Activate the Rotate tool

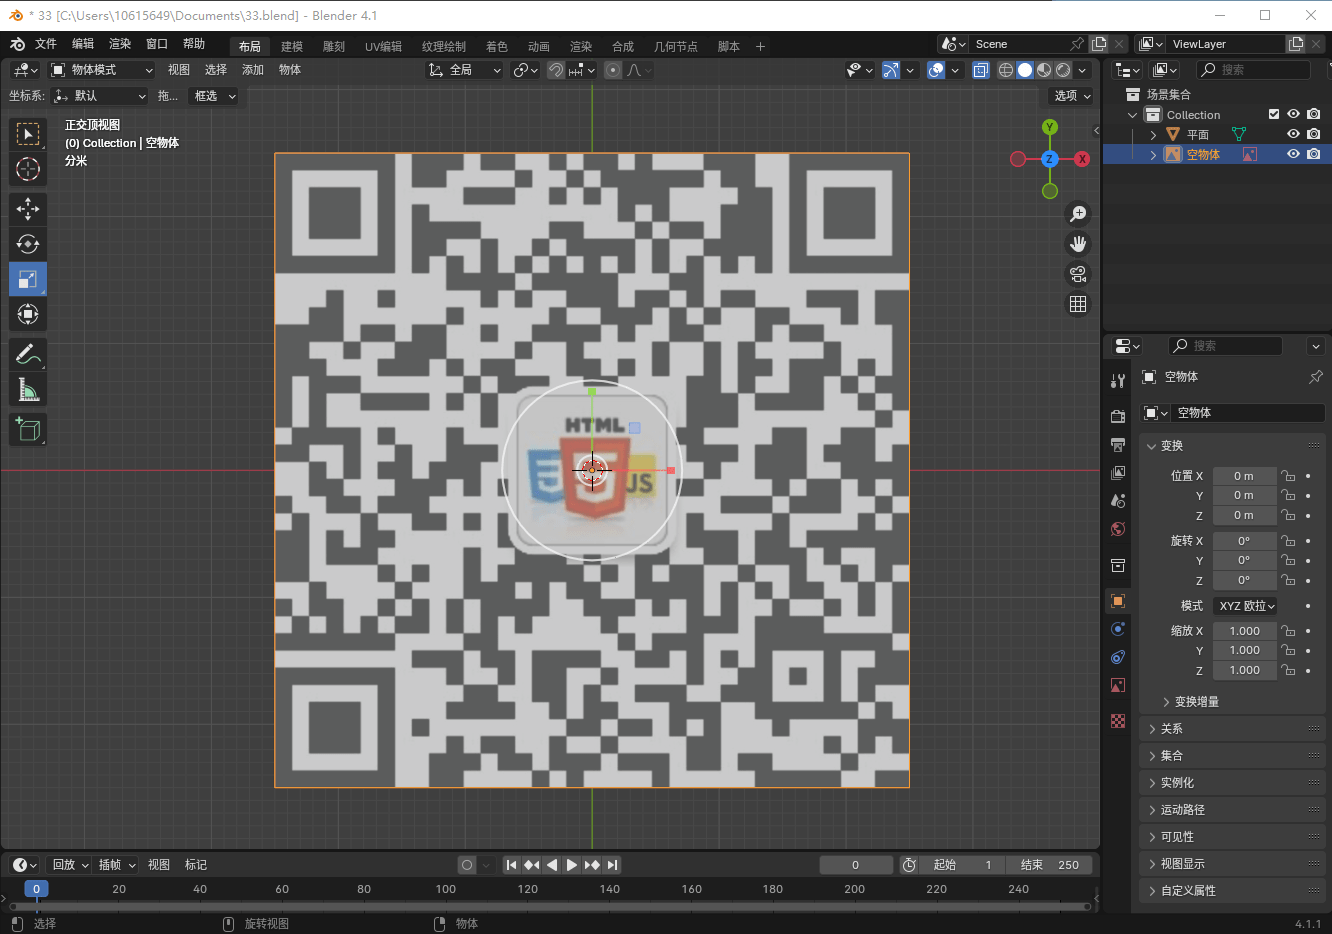28,243
